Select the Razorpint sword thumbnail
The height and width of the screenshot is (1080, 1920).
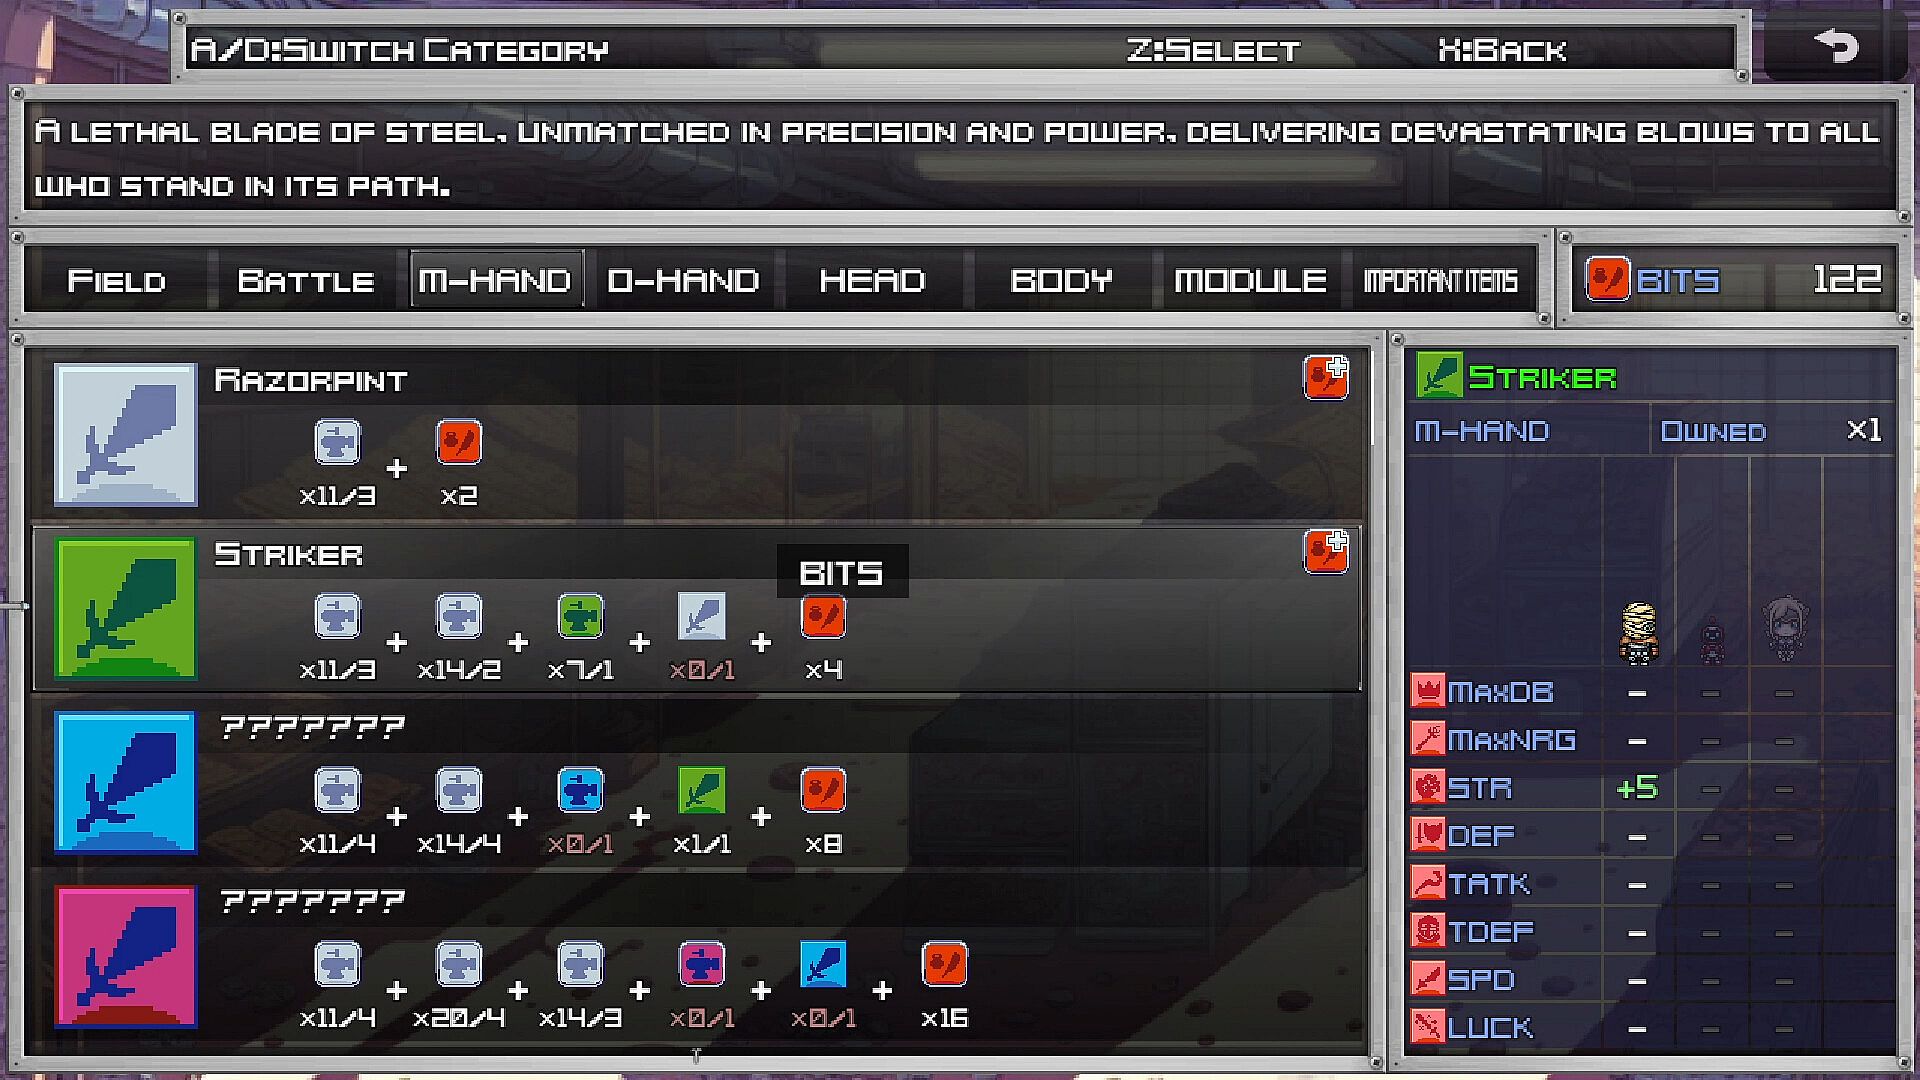(126, 434)
